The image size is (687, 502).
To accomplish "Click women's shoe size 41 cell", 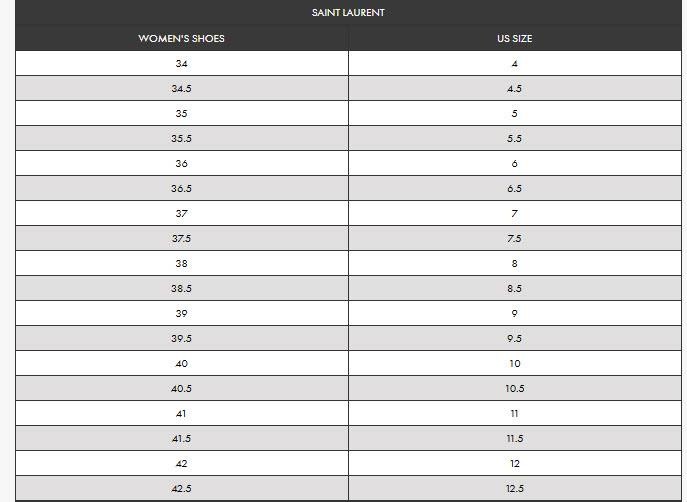I will (x=181, y=414).
